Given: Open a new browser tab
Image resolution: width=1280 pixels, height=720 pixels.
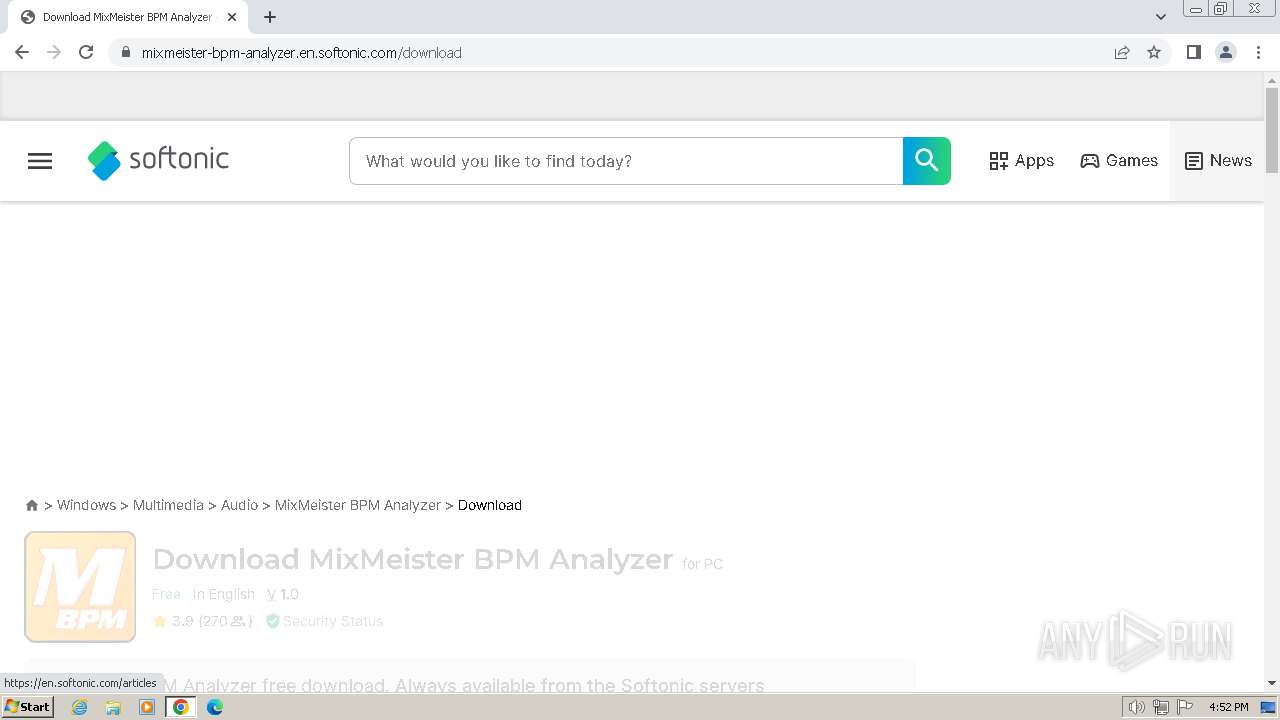Looking at the screenshot, I should (x=270, y=17).
